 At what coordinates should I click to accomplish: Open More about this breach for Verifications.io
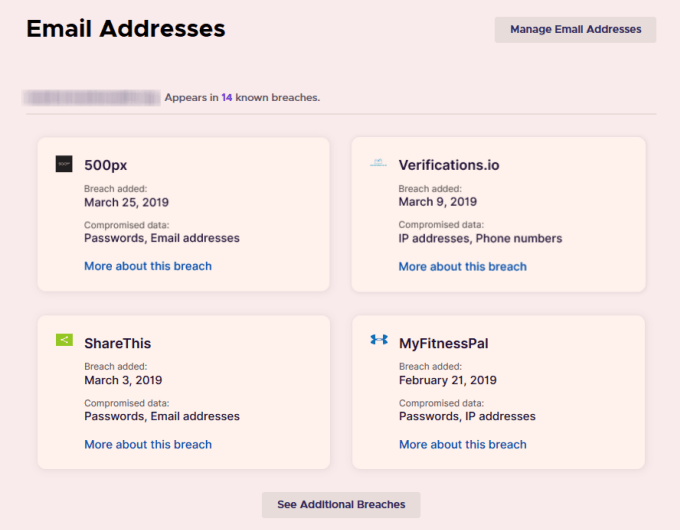tap(462, 266)
